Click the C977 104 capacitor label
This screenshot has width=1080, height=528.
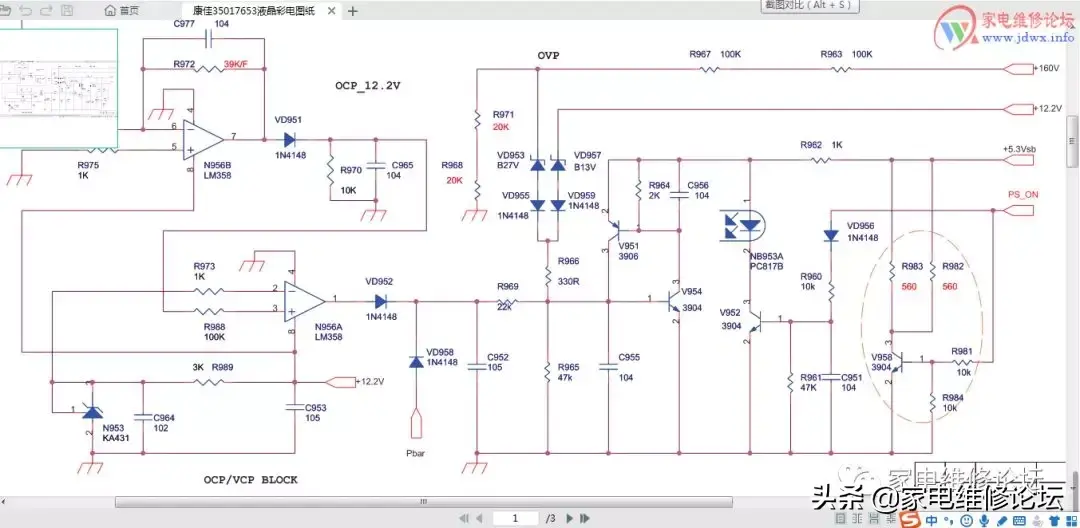tap(201, 23)
